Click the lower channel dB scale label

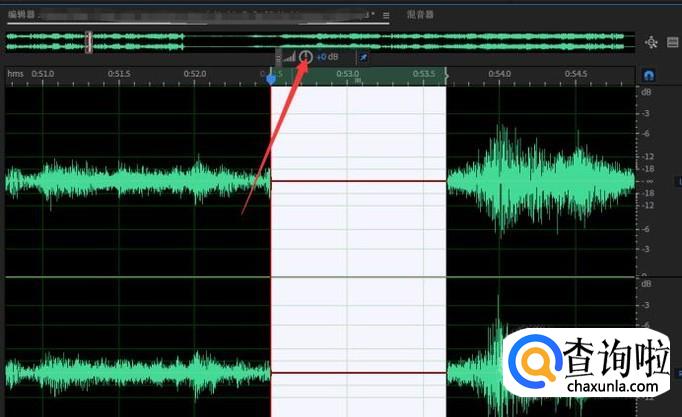click(646, 284)
